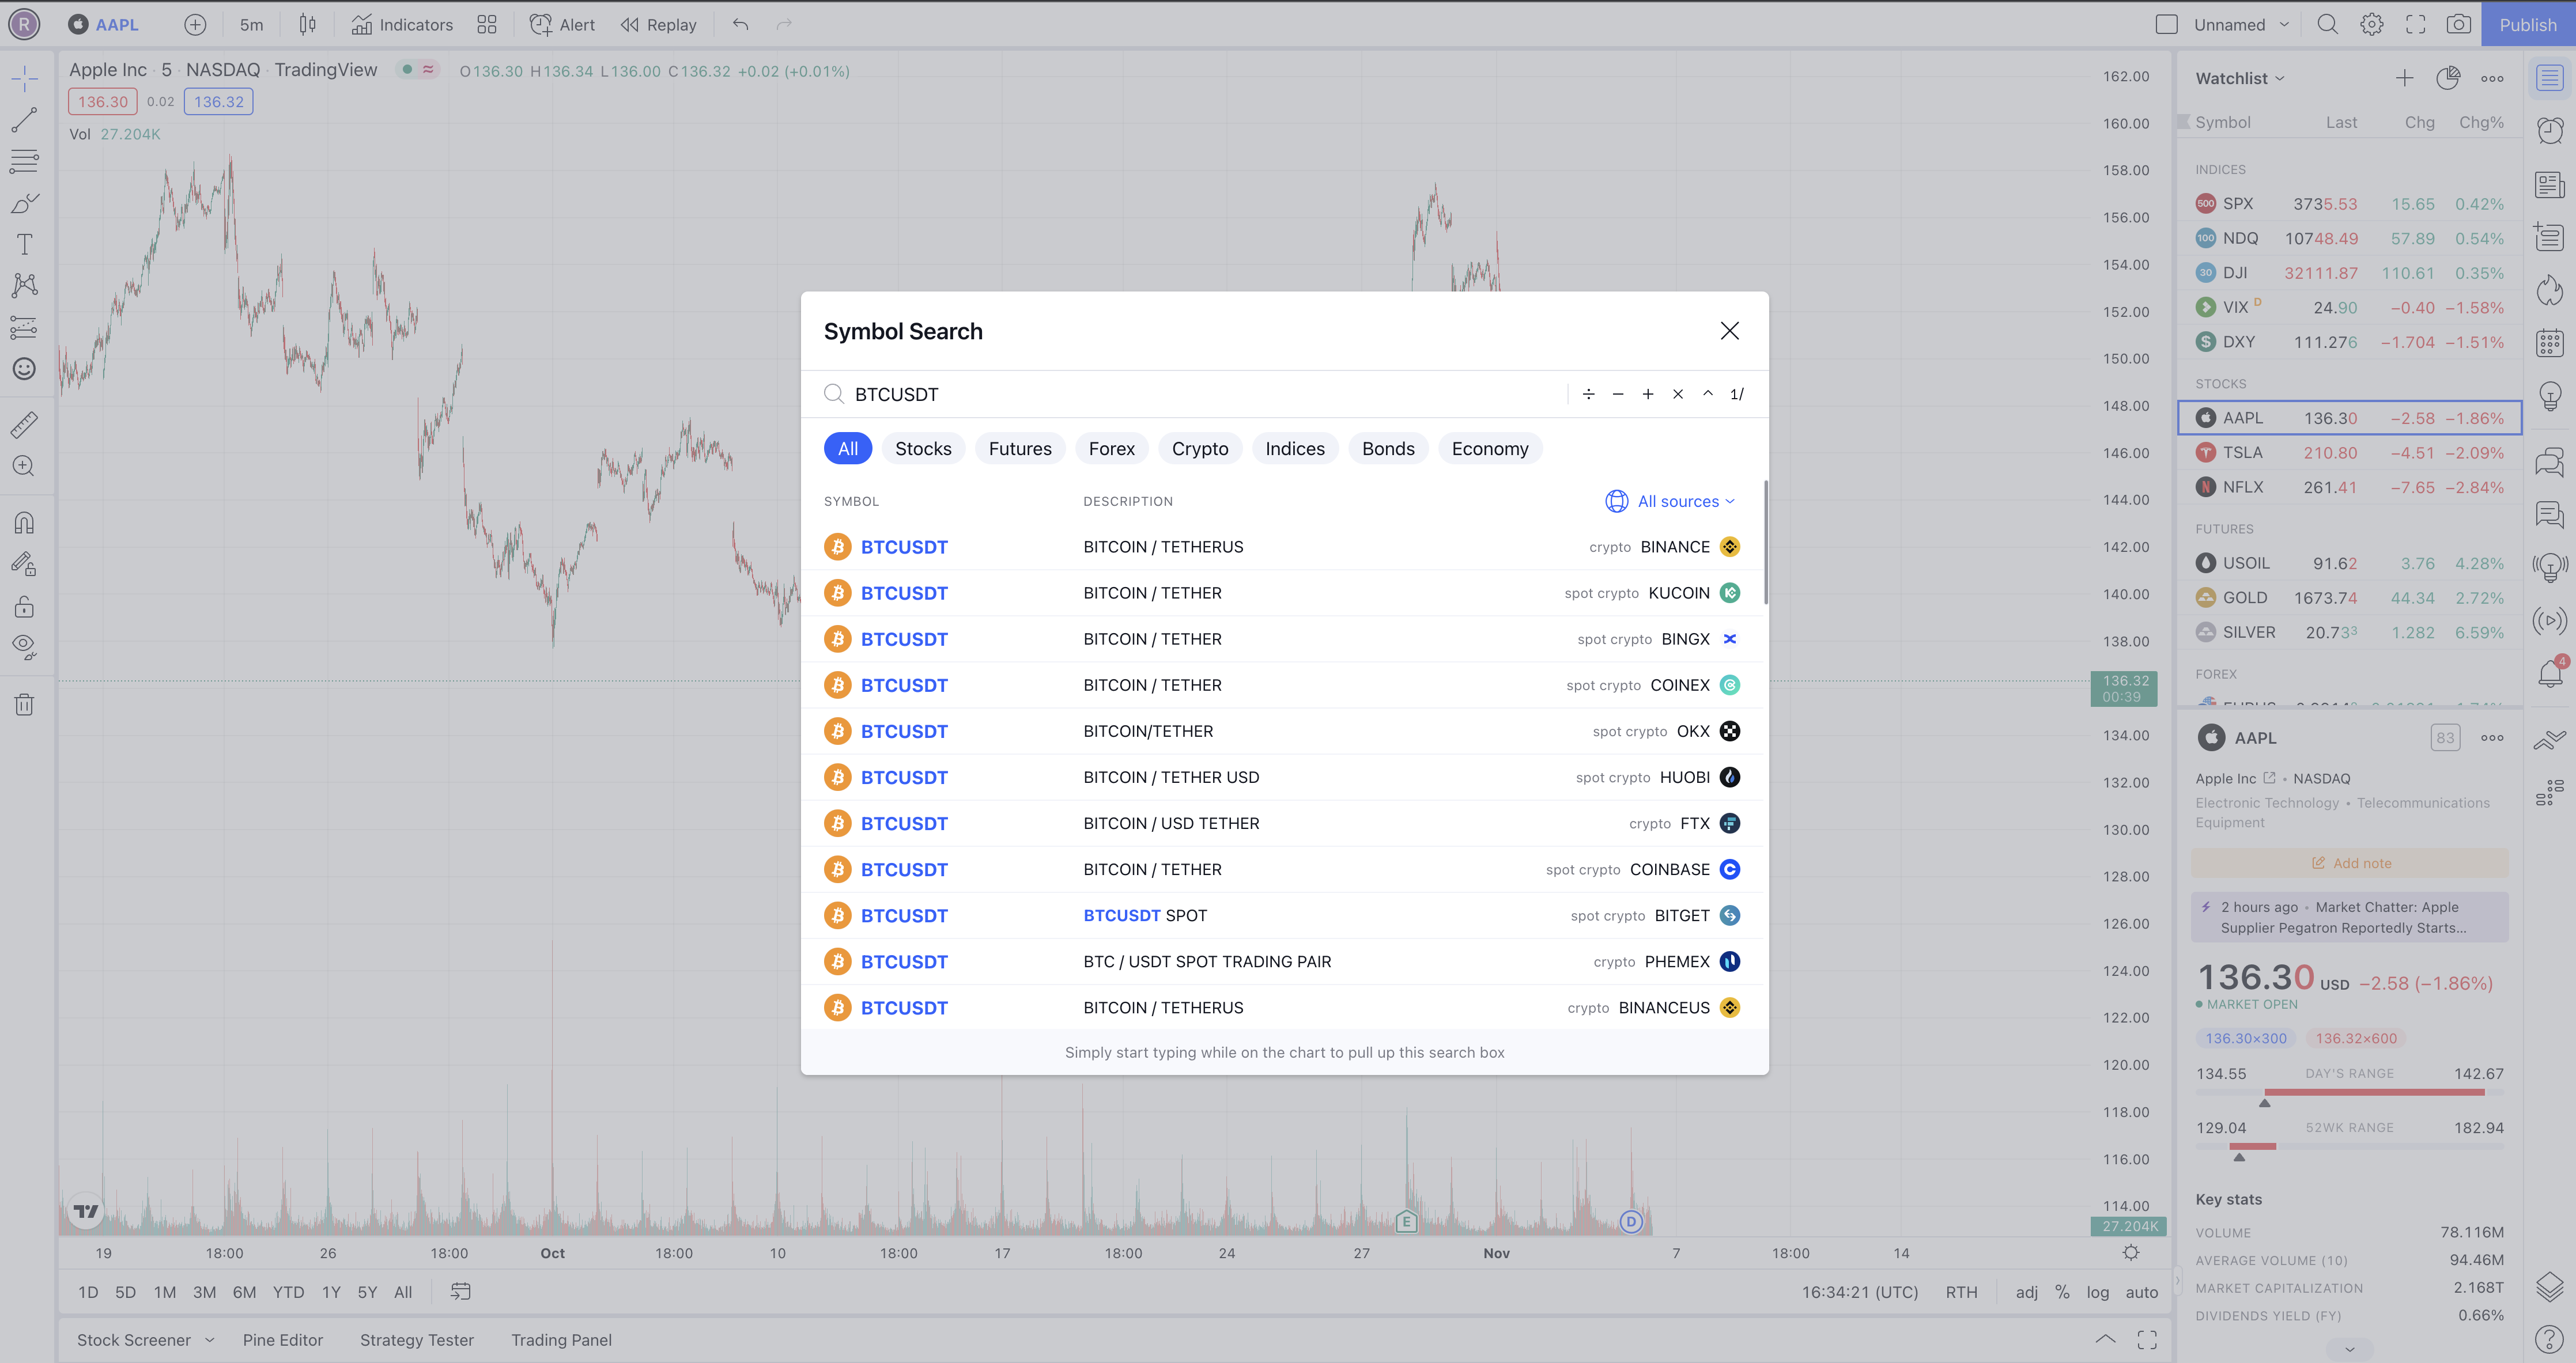Enter fullscreen mode icon
The image size is (2576, 1363).
pos(2416,25)
